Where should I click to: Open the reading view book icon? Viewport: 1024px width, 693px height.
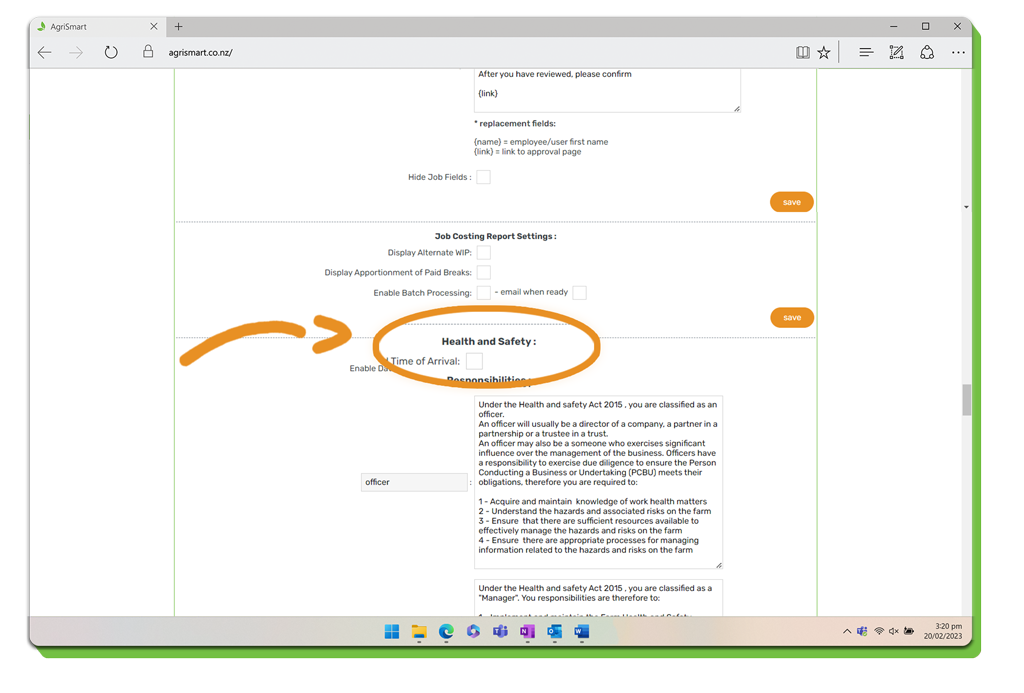(802, 53)
